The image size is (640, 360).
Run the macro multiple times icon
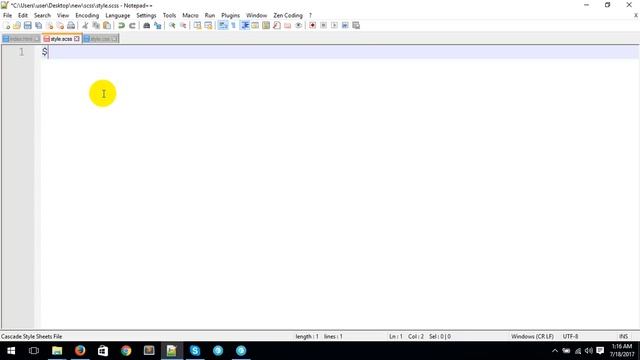pos(345,25)
